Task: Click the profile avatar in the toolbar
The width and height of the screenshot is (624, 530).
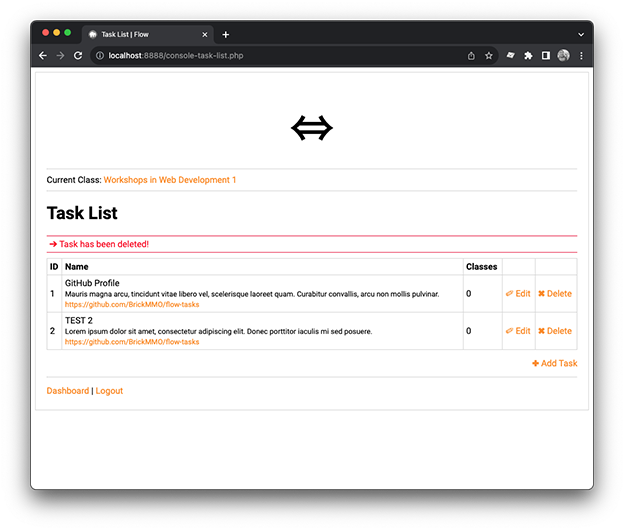Action: (564, 56)
